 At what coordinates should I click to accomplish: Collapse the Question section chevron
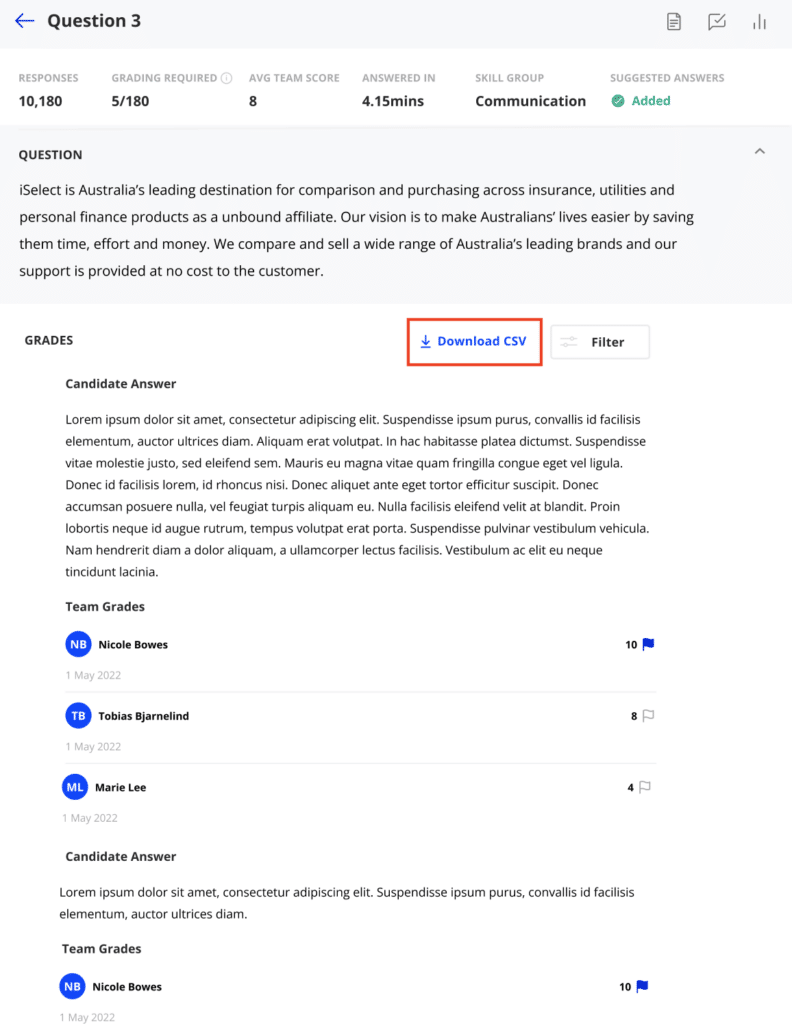(x=760, y=152)
